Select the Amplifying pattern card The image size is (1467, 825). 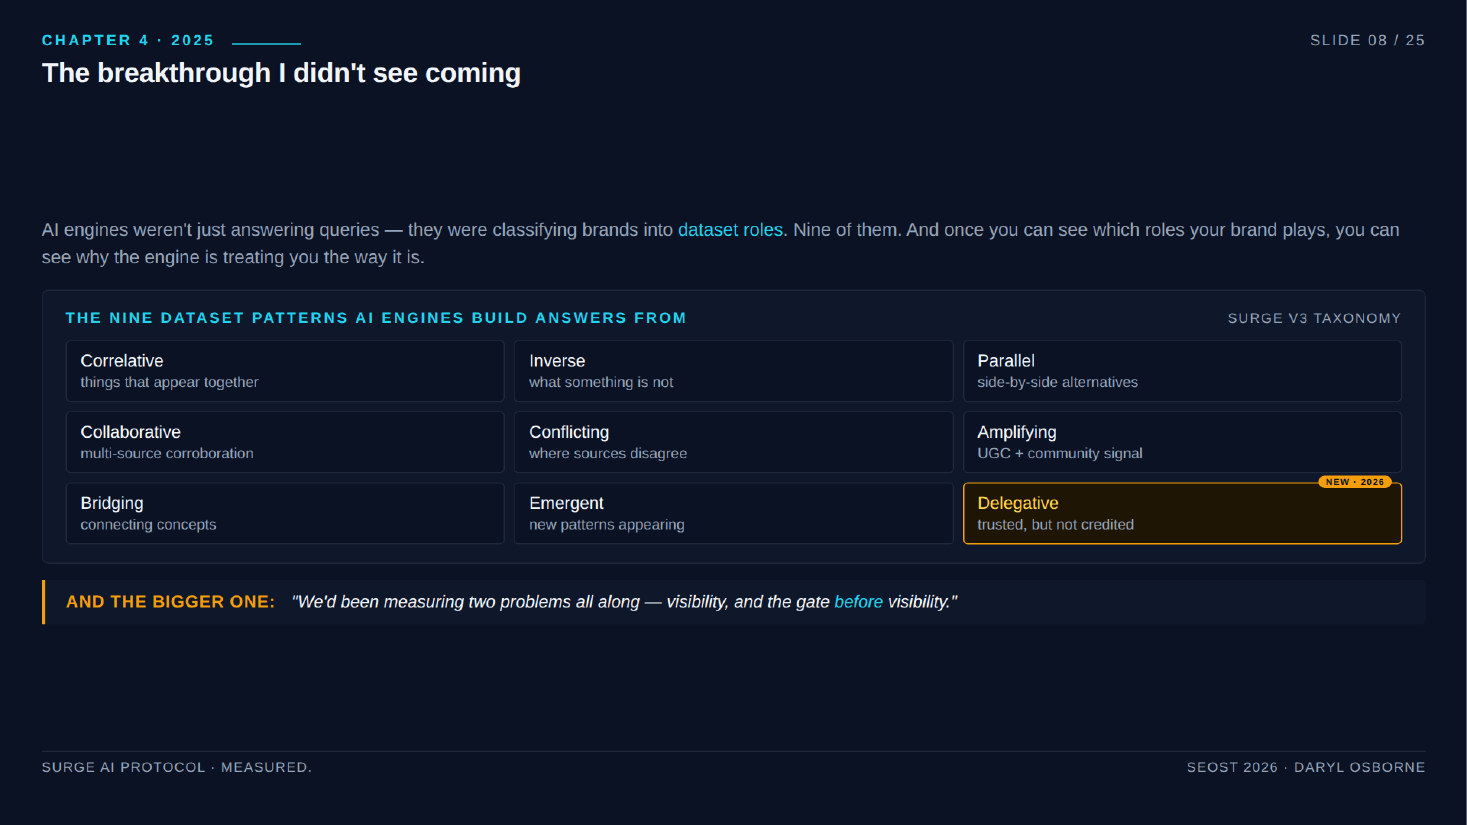click(x=1182, y=442)
